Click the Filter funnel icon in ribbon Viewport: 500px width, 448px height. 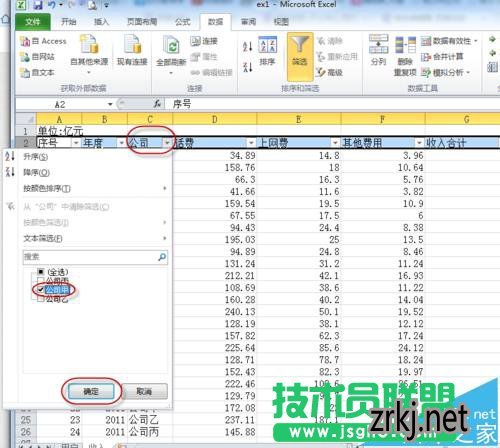tap(300, 45)
